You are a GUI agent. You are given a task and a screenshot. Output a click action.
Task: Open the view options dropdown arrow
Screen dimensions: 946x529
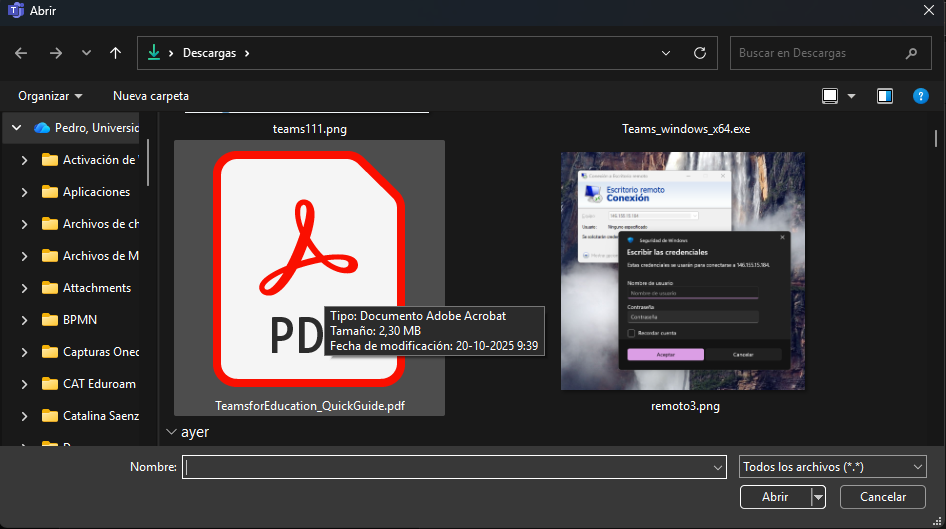(x=852, y=96)
